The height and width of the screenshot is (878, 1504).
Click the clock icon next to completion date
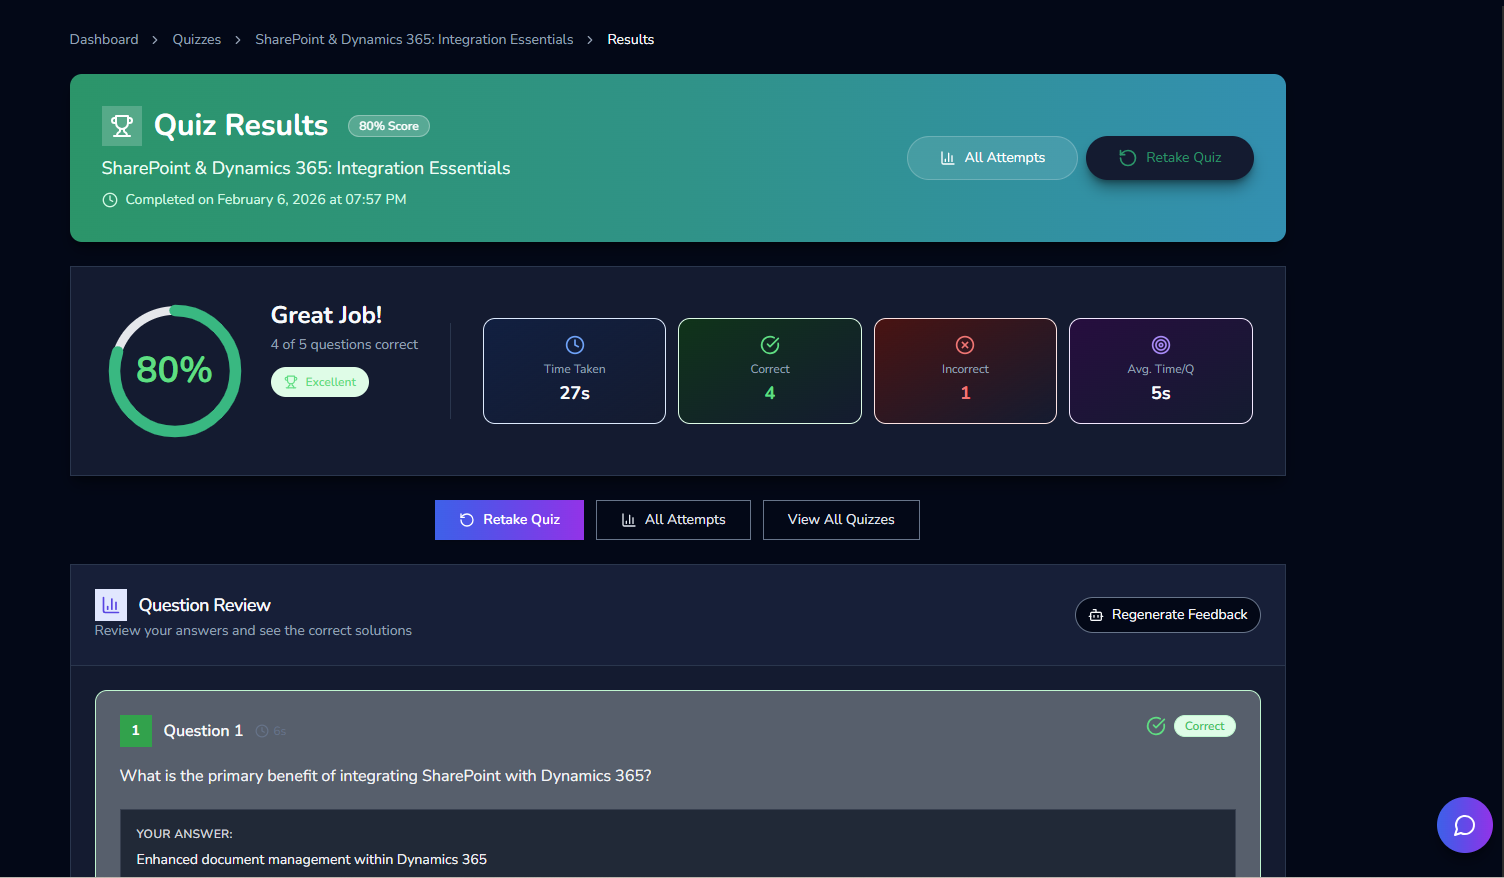point(110,200)
